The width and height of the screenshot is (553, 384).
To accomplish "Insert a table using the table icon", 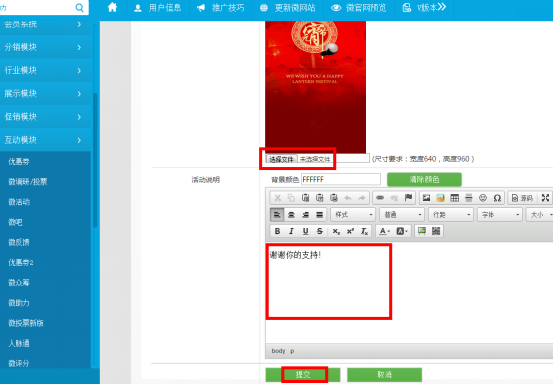I will click(x=455, y=198).
